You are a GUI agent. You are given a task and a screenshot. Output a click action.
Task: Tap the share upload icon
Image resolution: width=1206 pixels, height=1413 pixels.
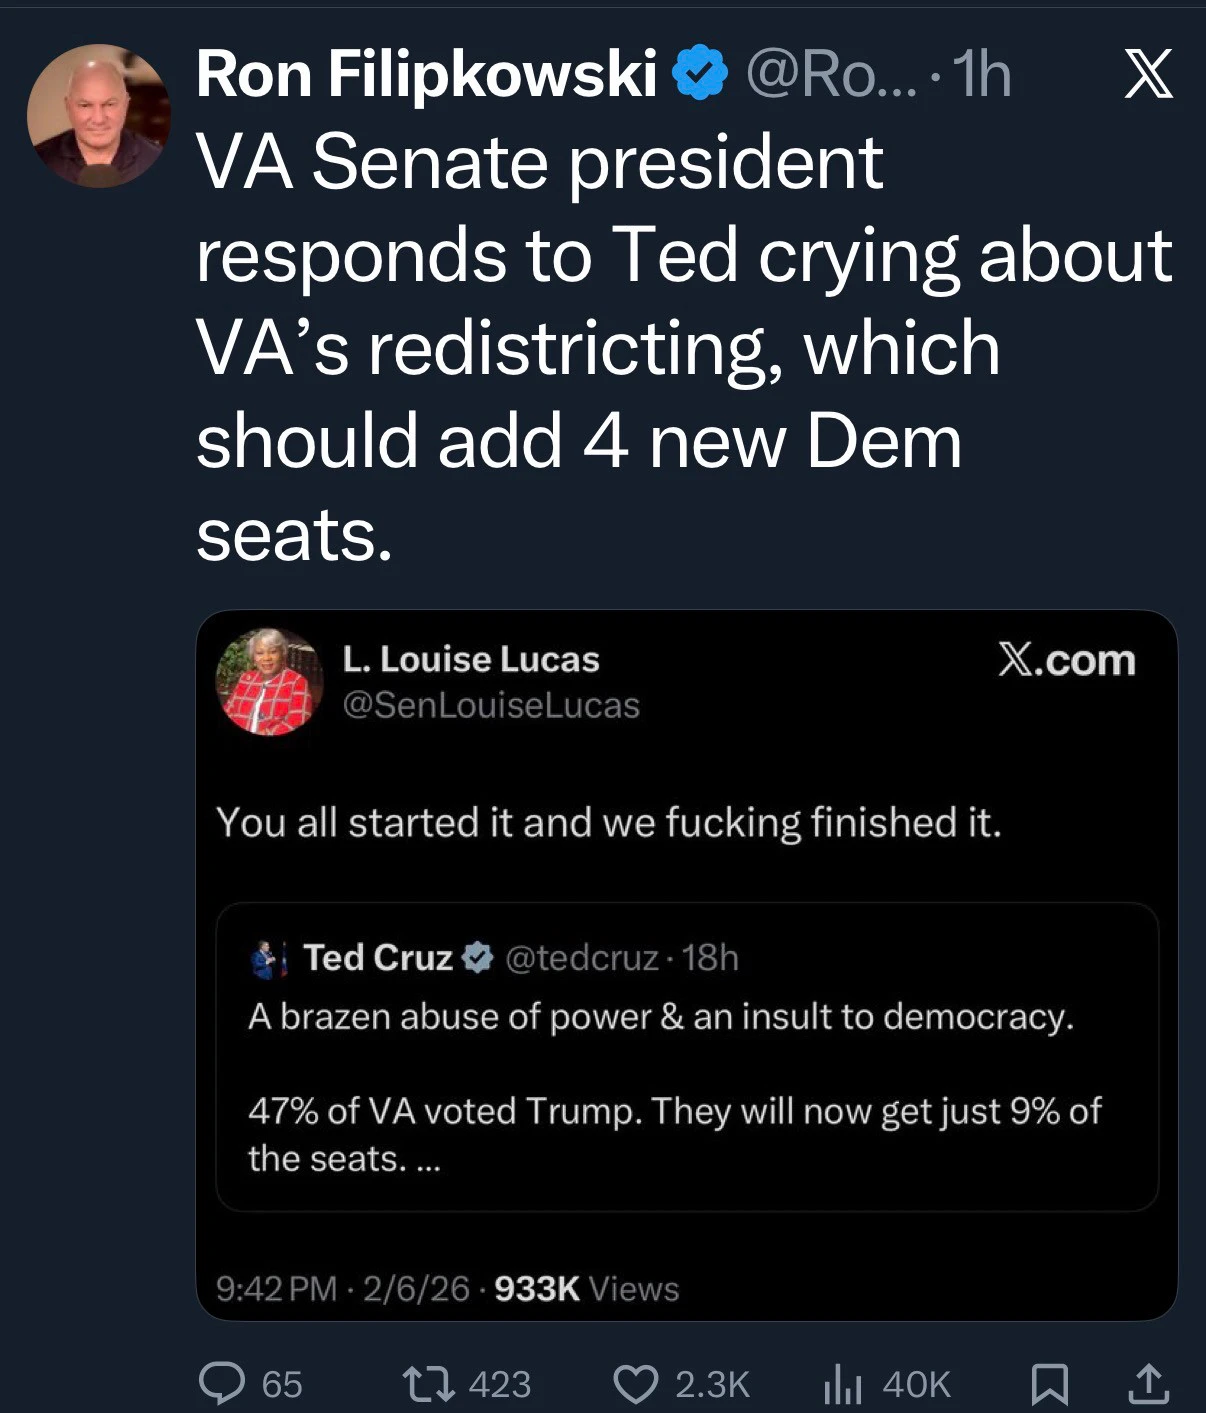point(1148,1384)
